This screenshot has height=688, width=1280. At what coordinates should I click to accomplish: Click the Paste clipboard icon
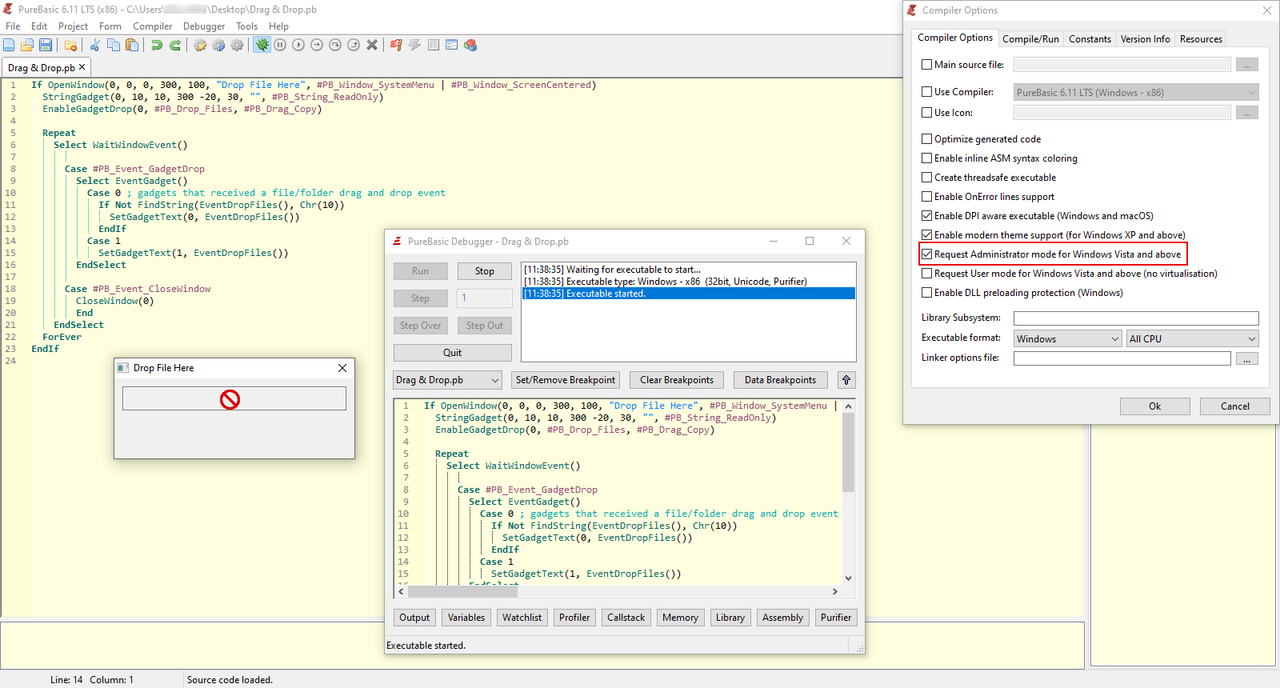[131, 45]
